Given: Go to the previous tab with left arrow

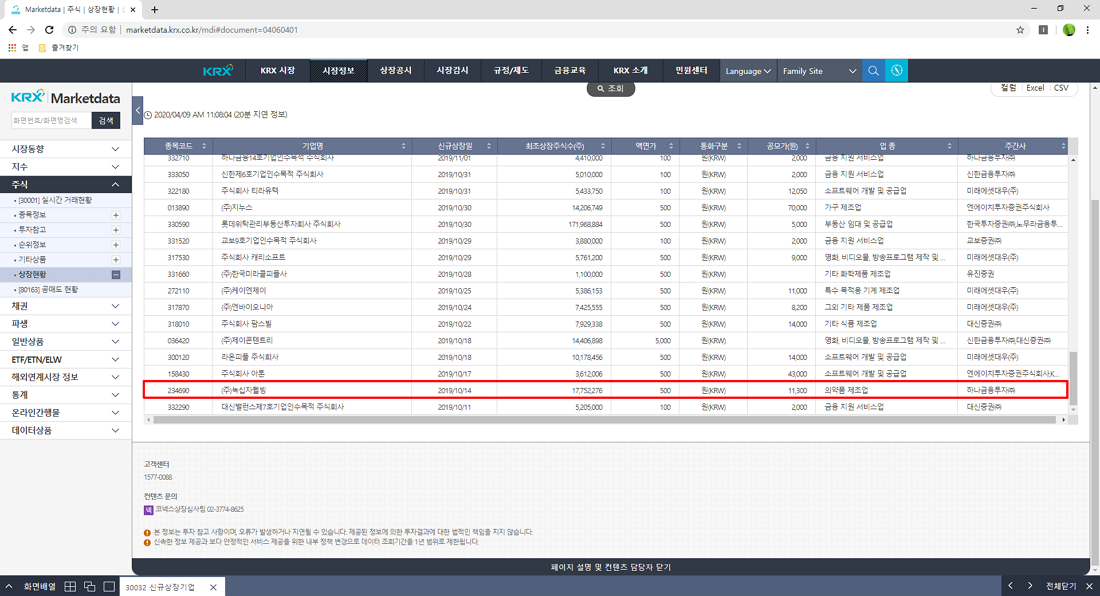Looking at the screenshot, I should [x=1010, y=586].
